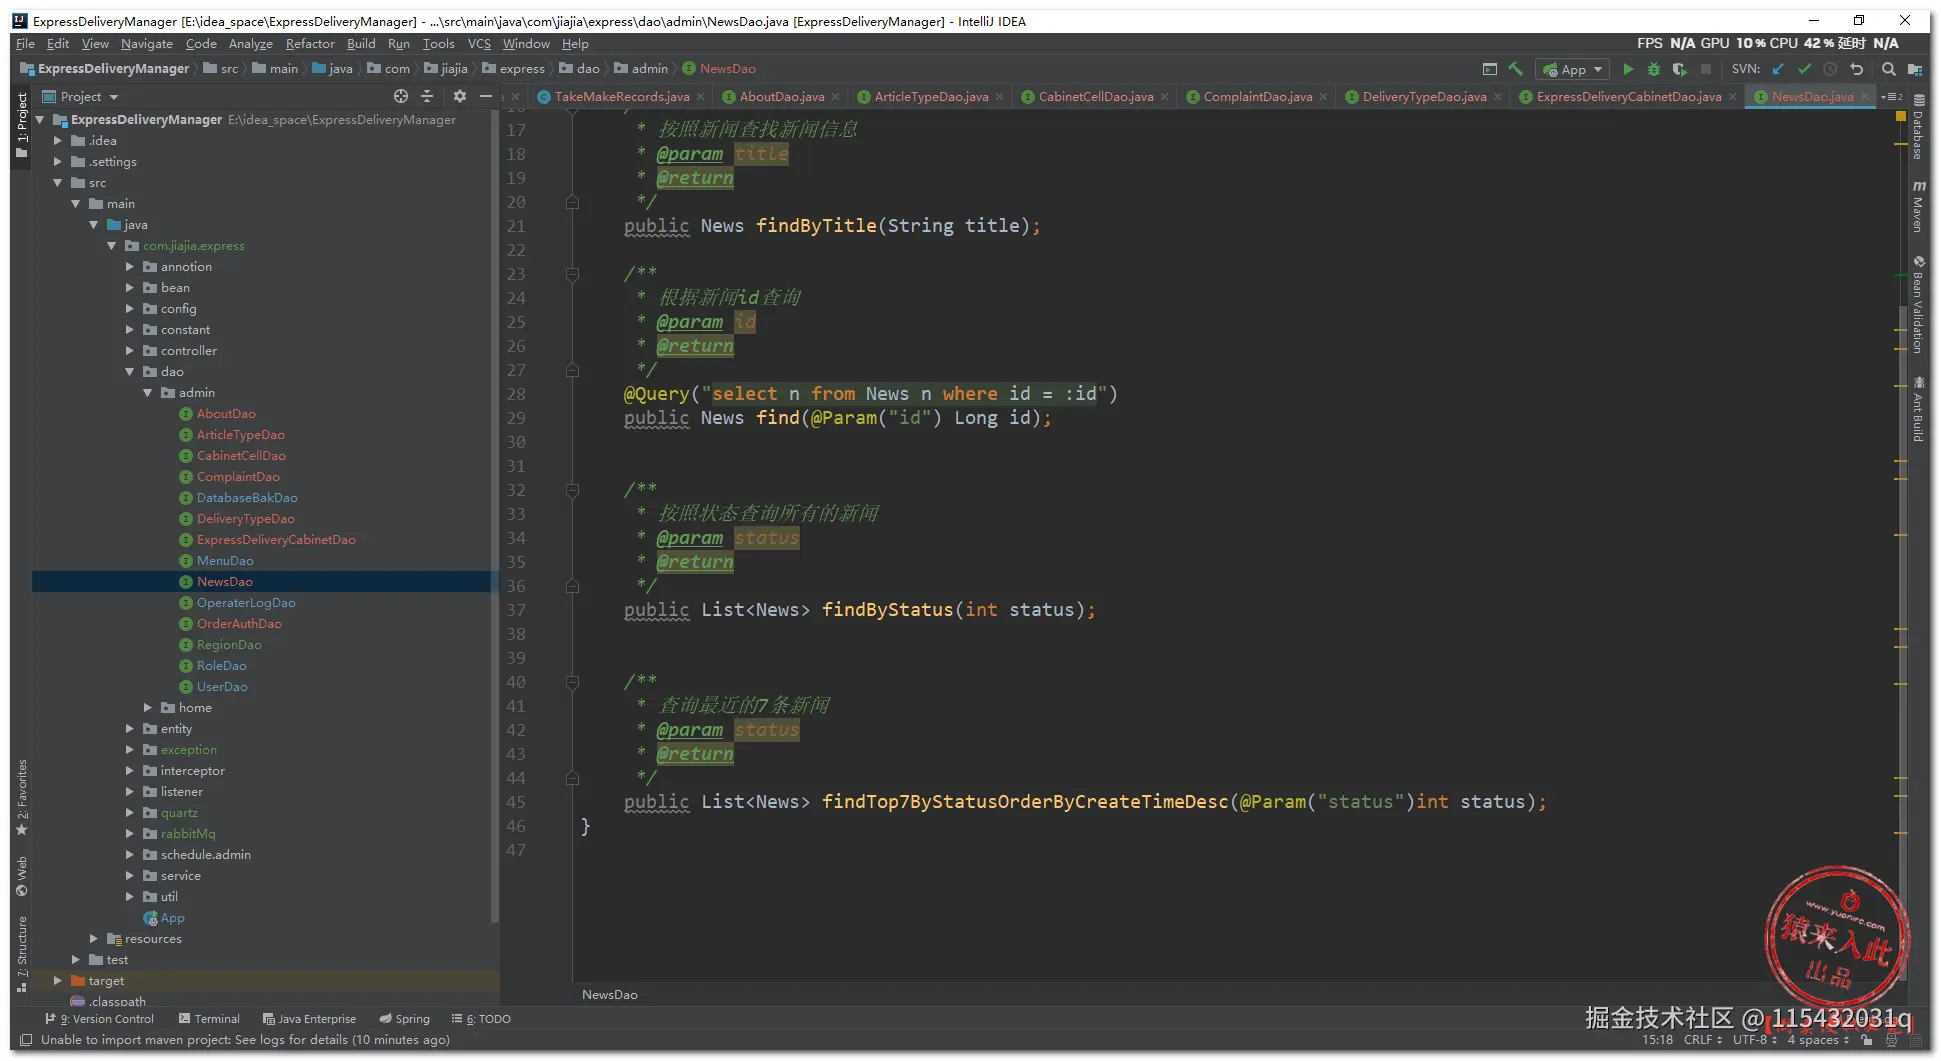Close the NewsDao.java tab
1941x1061 pixels.
(x=1864, y=97)
